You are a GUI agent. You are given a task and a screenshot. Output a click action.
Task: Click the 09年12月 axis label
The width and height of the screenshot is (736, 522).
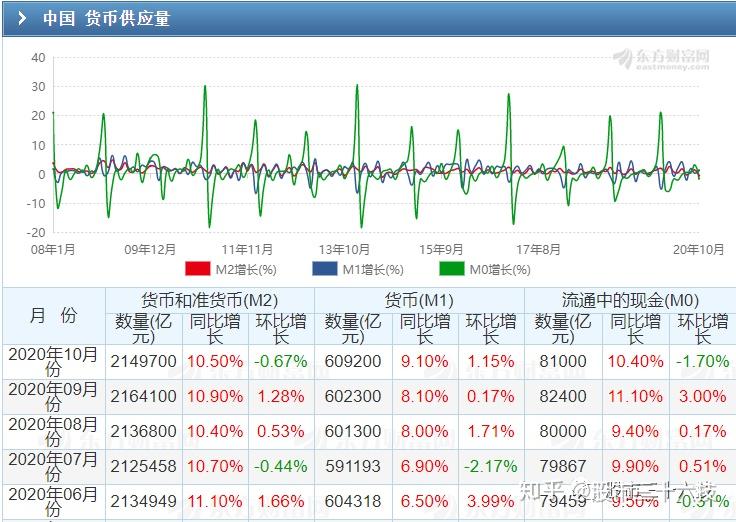pyautogui.click(x=150, y=249)
